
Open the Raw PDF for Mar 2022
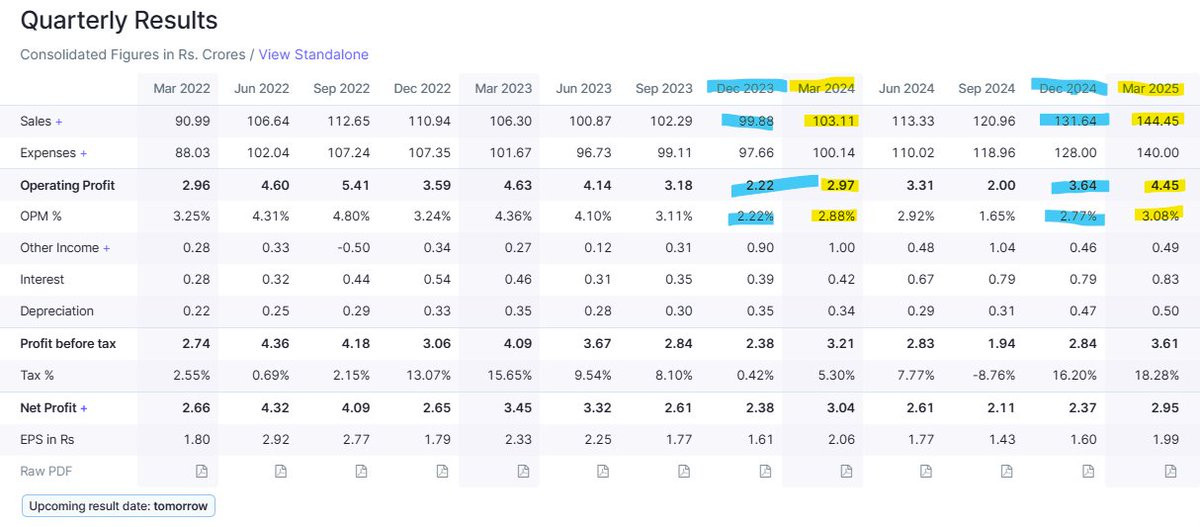pyautogui.click(x=199, y=471)
